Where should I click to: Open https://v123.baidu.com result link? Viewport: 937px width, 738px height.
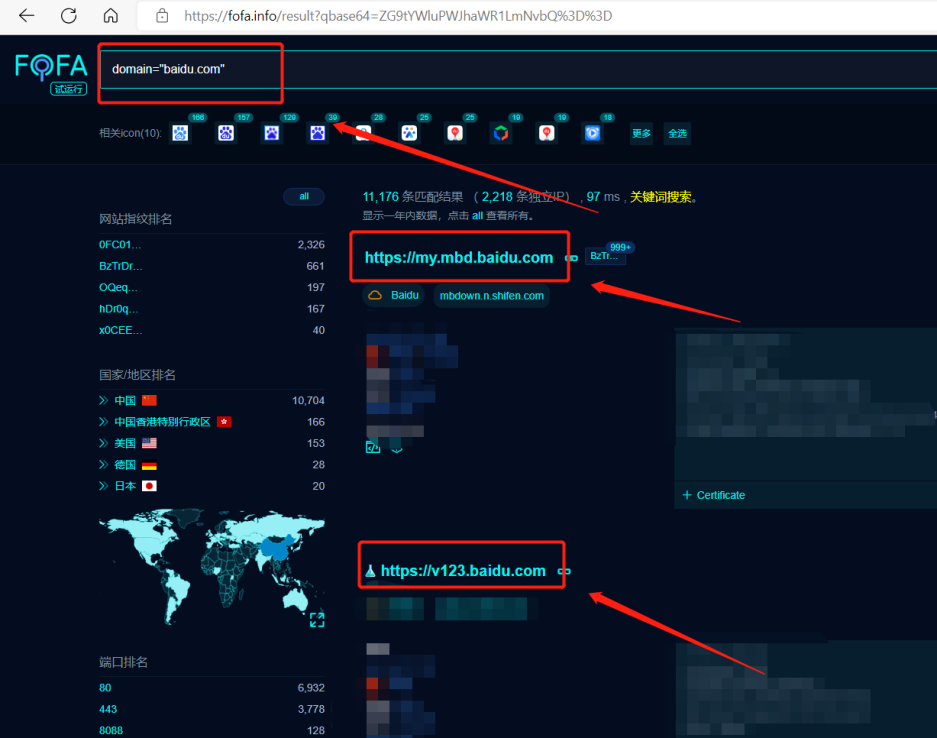463,571
